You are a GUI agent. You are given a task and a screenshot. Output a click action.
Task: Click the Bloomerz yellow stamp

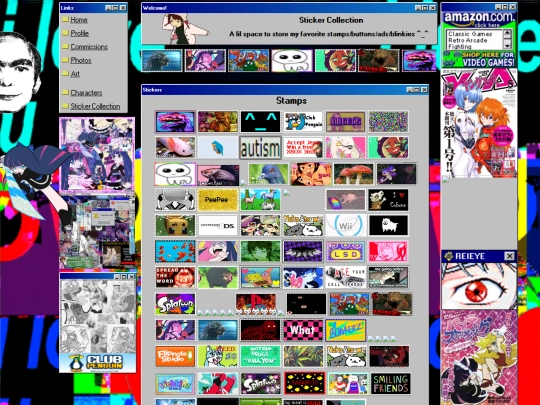(x=346, y=330)
